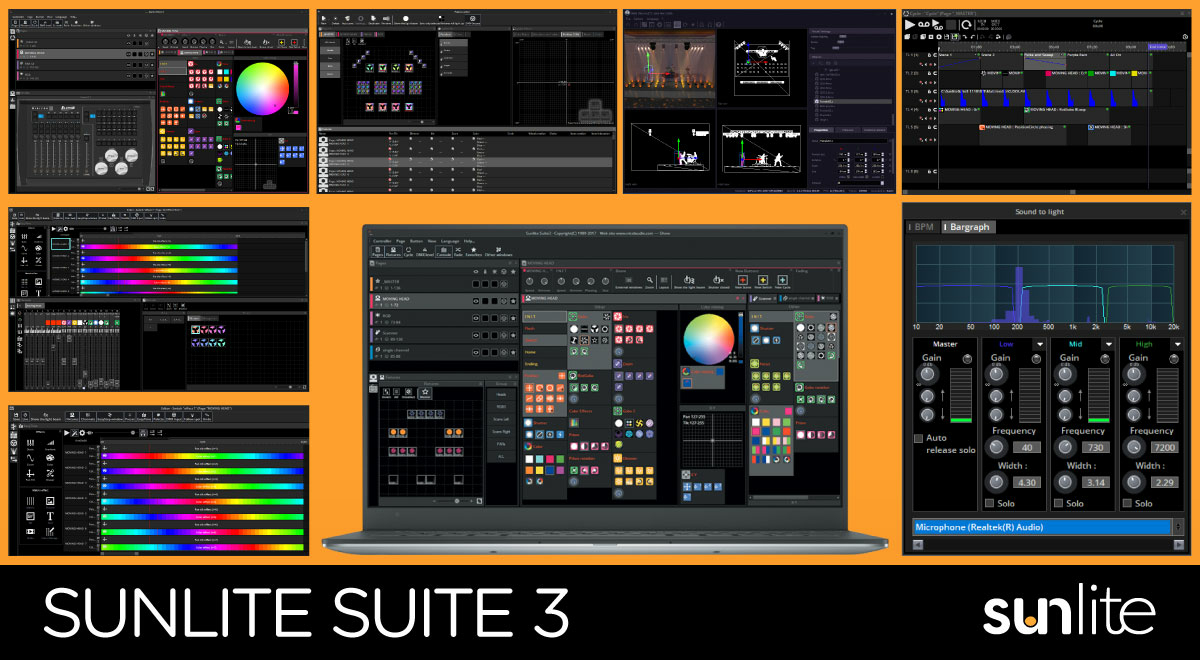The image size is (1200, 660).
Task: Open the Low band dropdown arrow
Action: coord(1040,344)
